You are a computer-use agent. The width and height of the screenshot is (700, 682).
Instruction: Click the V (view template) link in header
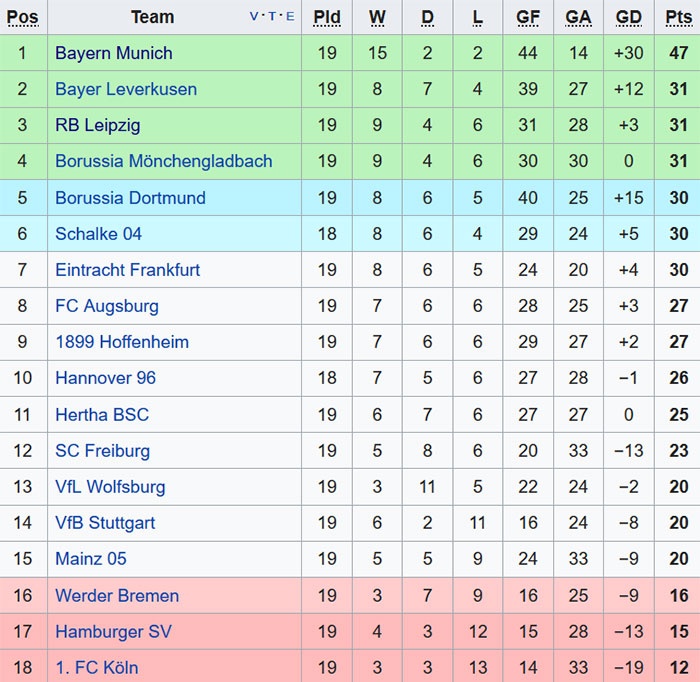click(254, 17)
